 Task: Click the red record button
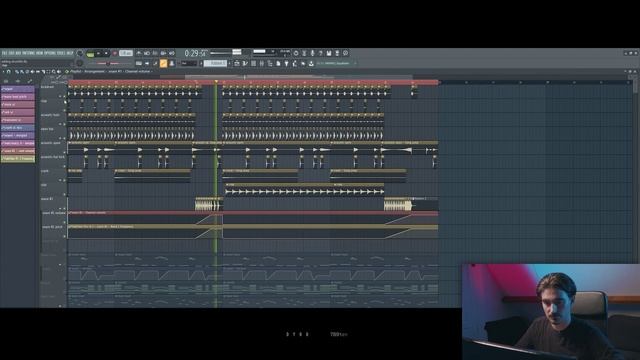(115, 53)
